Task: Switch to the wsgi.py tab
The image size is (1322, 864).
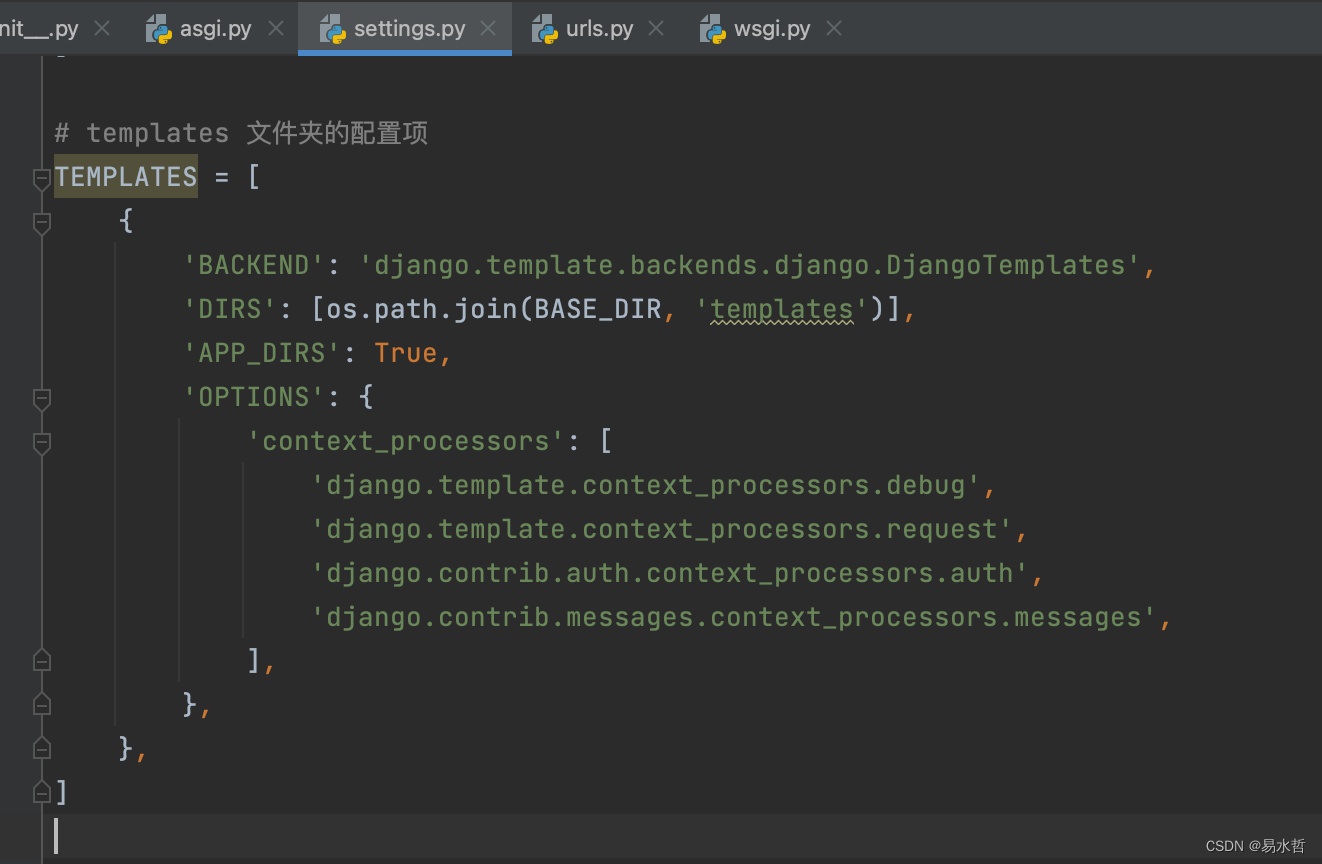Action: coord(772,29)
